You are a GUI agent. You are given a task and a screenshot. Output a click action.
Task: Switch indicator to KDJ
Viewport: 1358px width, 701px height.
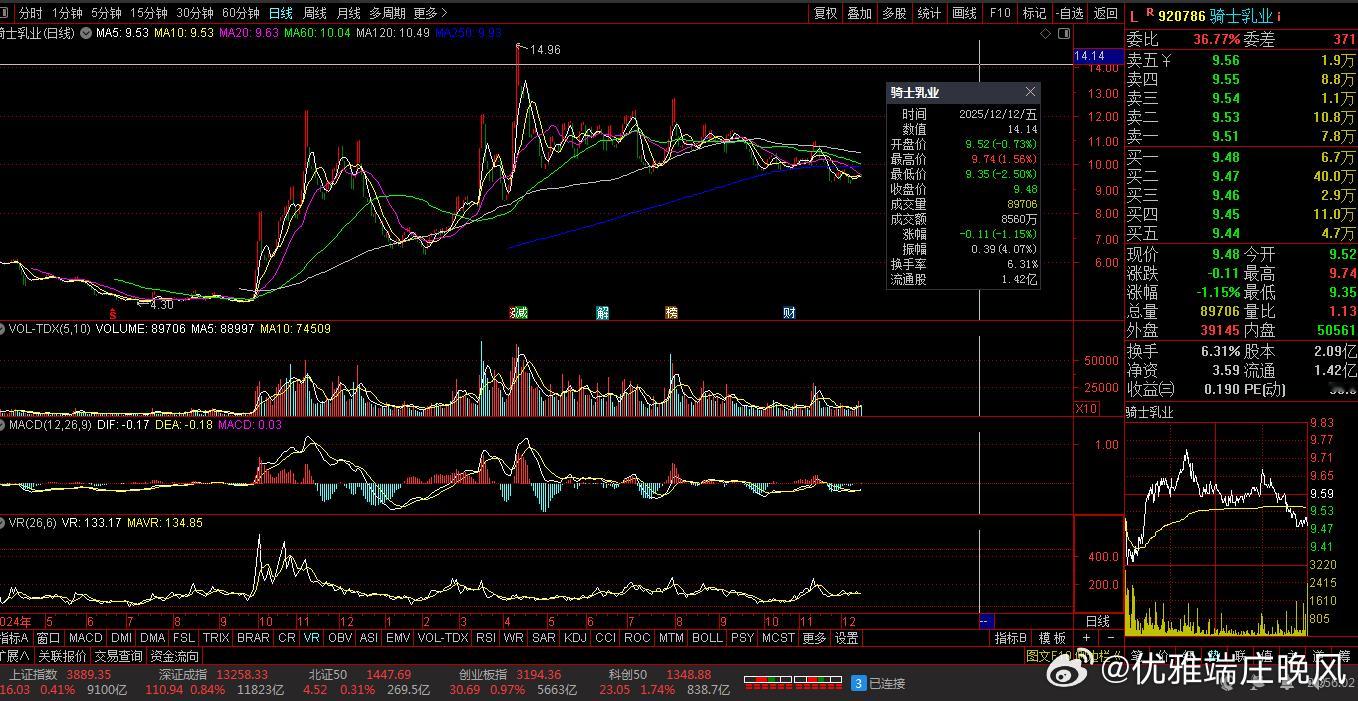575,638
